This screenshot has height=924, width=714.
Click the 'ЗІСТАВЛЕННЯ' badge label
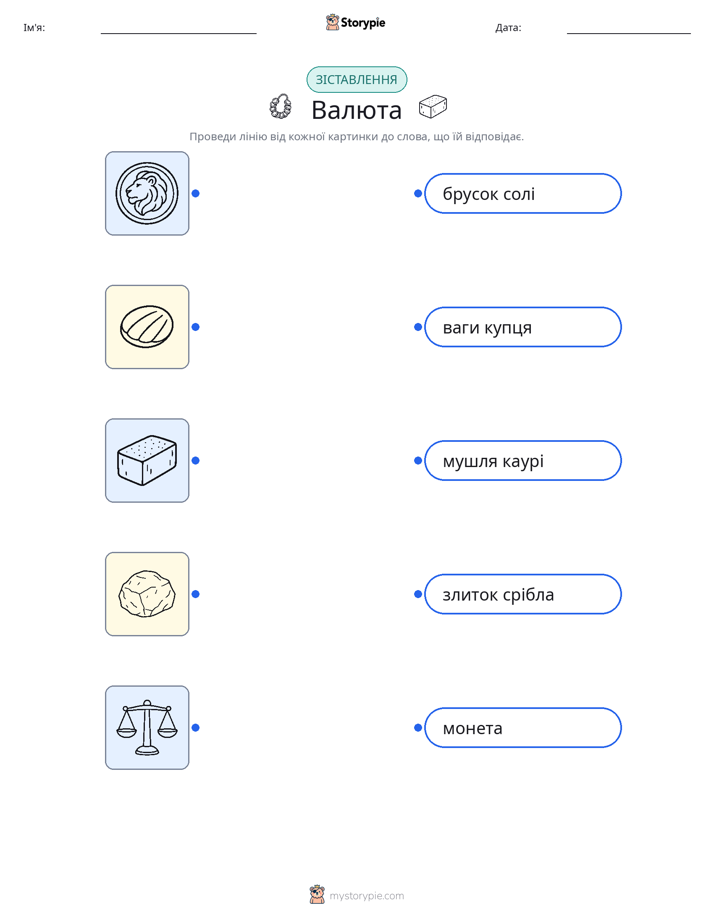(356, 80)
